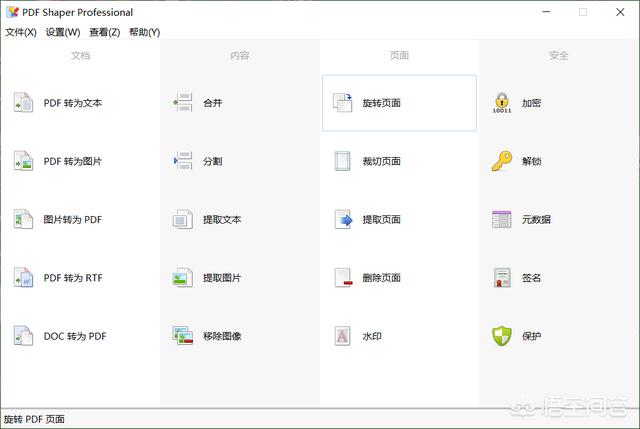Click the 移除图像 icon
640x429 pixels.
pos(182,336)
